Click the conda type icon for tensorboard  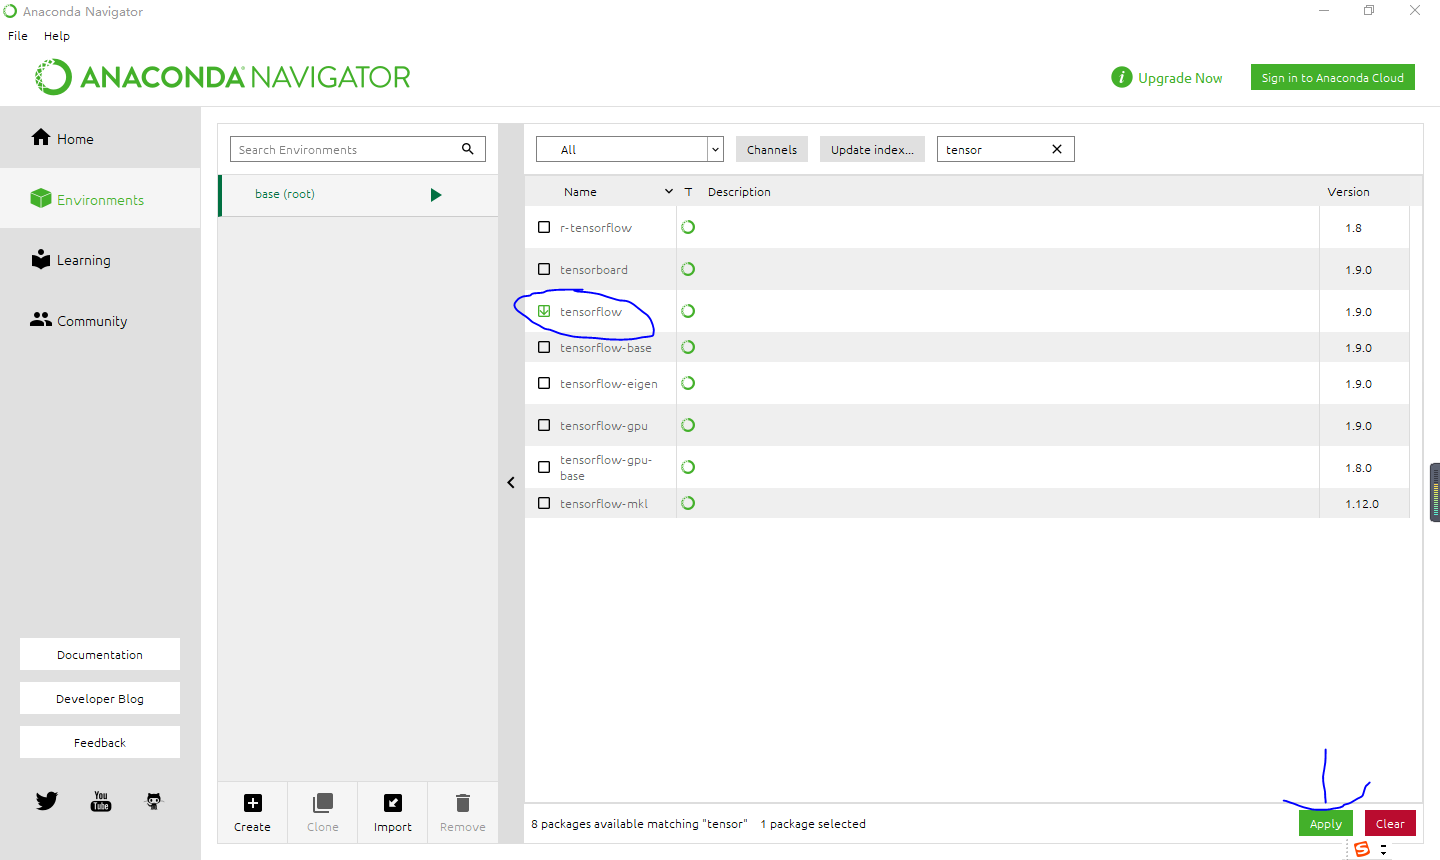(x=688, y=269)
